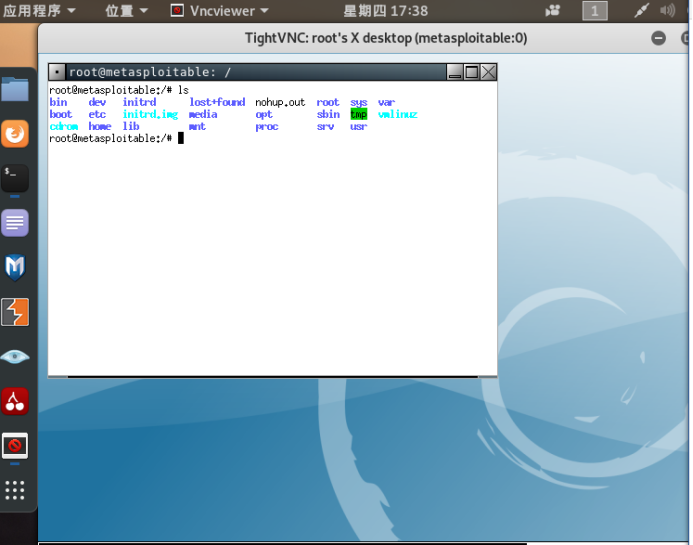The height and width of the screenshot is (545, 693).
Task: Close the root@metasploitable terminal window
Action: pos(488,72)
